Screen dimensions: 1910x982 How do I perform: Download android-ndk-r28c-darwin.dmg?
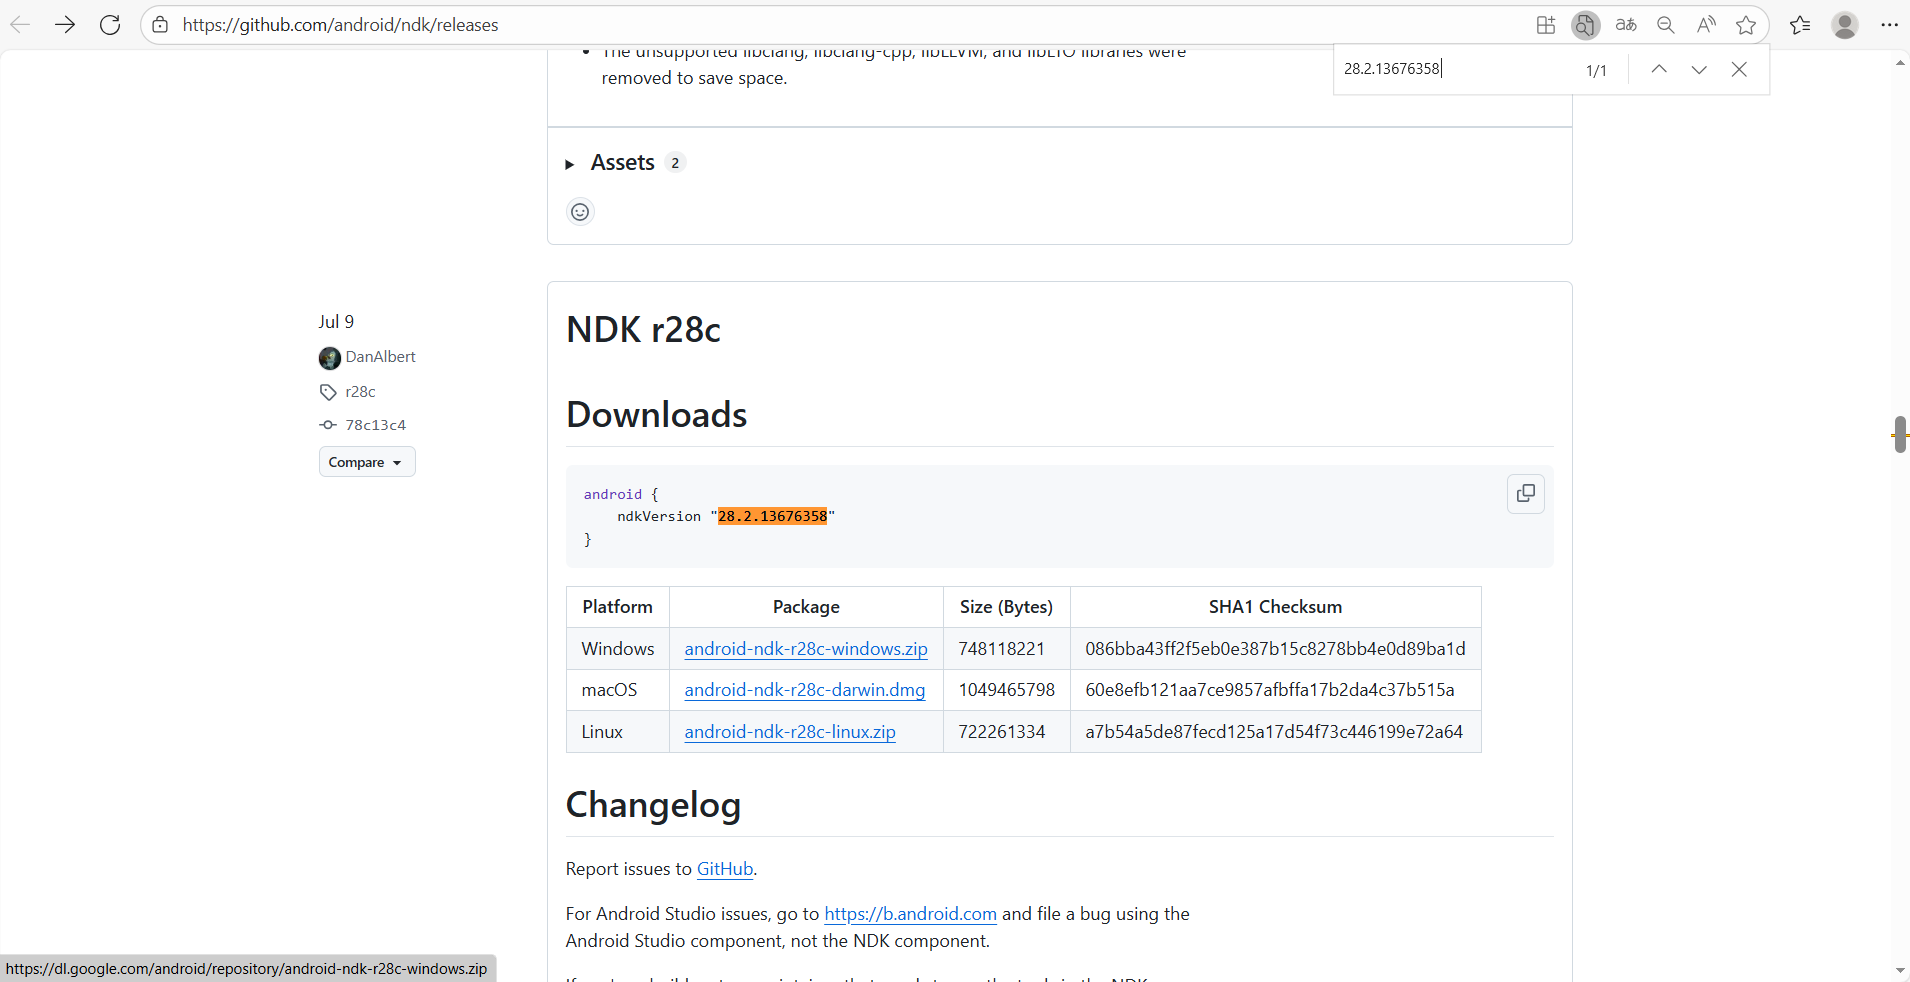(x=805, y=690)
